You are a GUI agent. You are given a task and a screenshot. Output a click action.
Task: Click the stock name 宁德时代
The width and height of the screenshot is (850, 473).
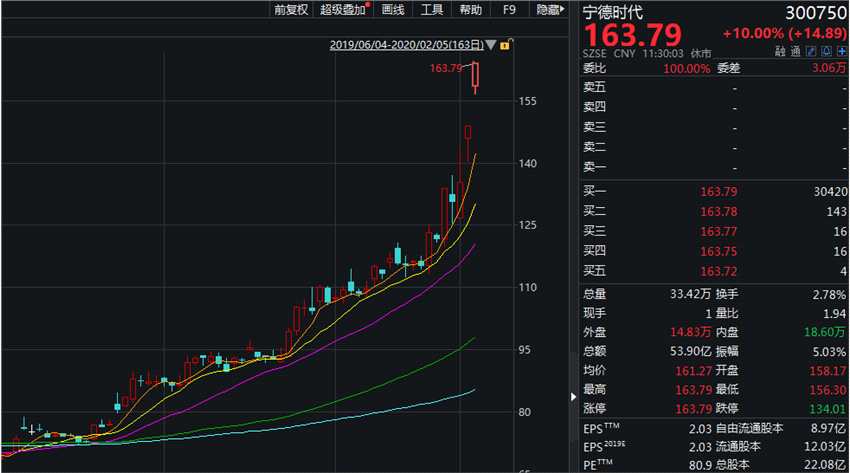[613, 12]
